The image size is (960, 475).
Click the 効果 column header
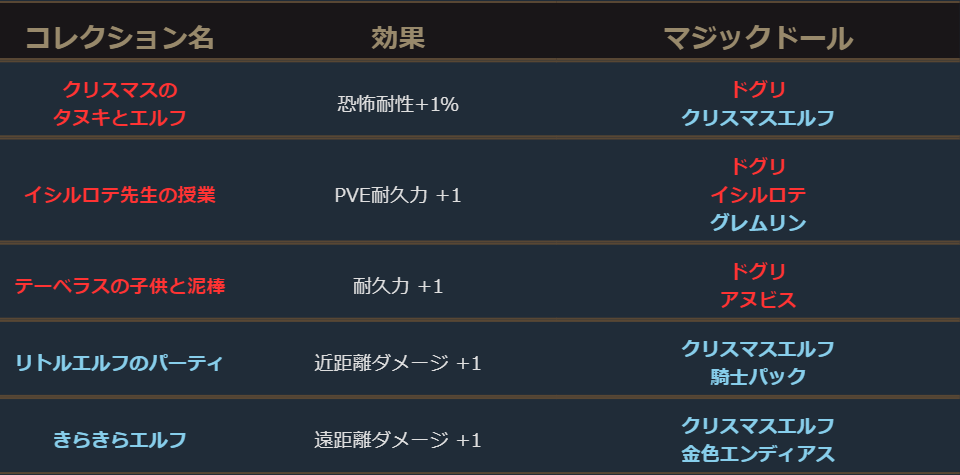tap(398, 39)
